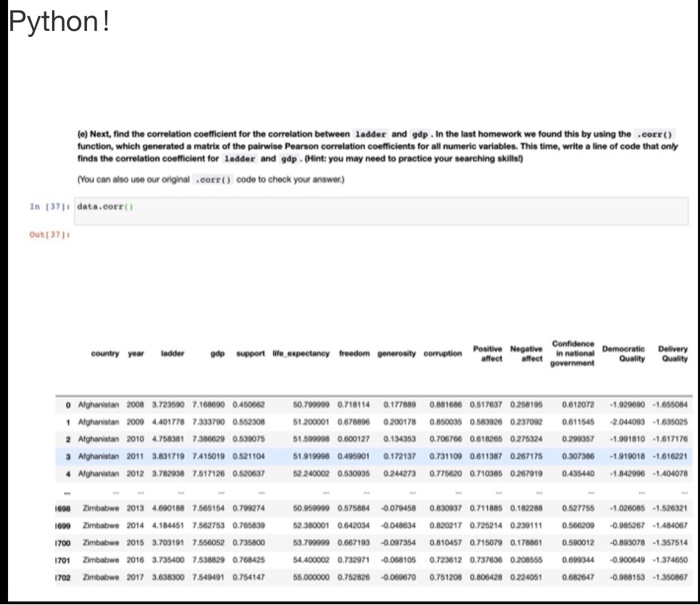Click Positive affect value 0.583926
This screenshot has height=605, width=700.
[486, 422]
